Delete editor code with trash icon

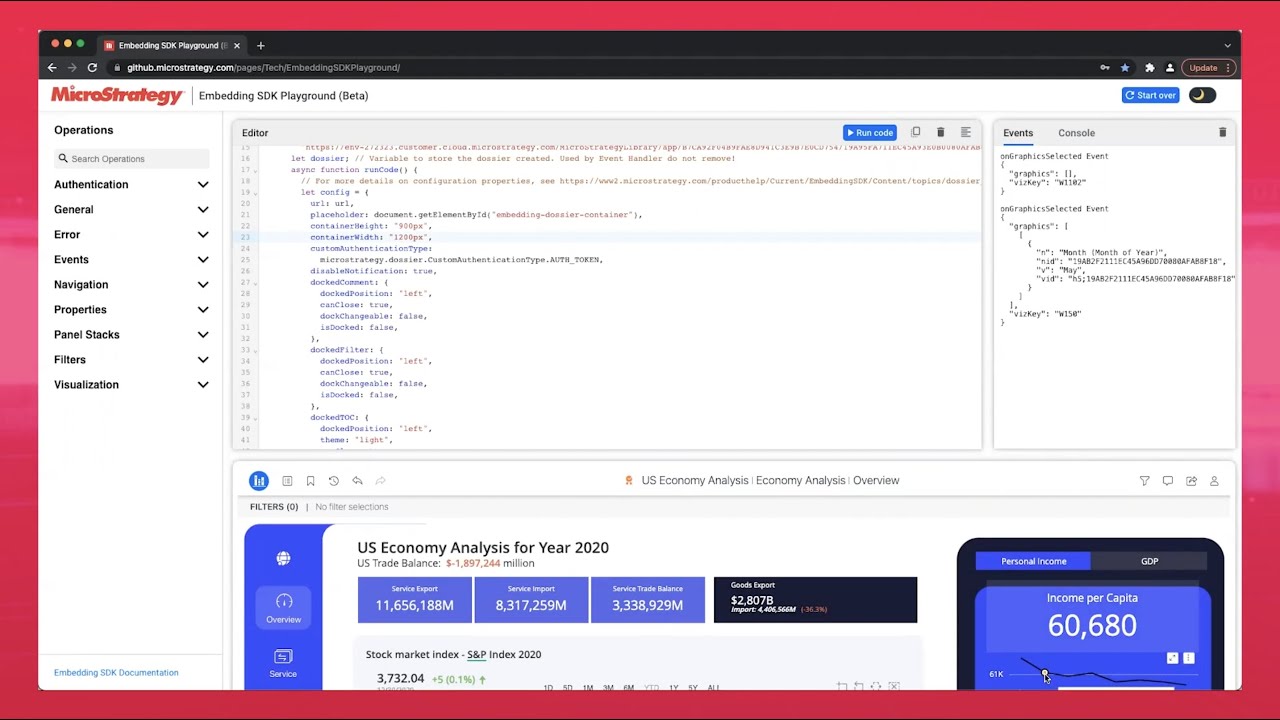(x=940, y=132)
